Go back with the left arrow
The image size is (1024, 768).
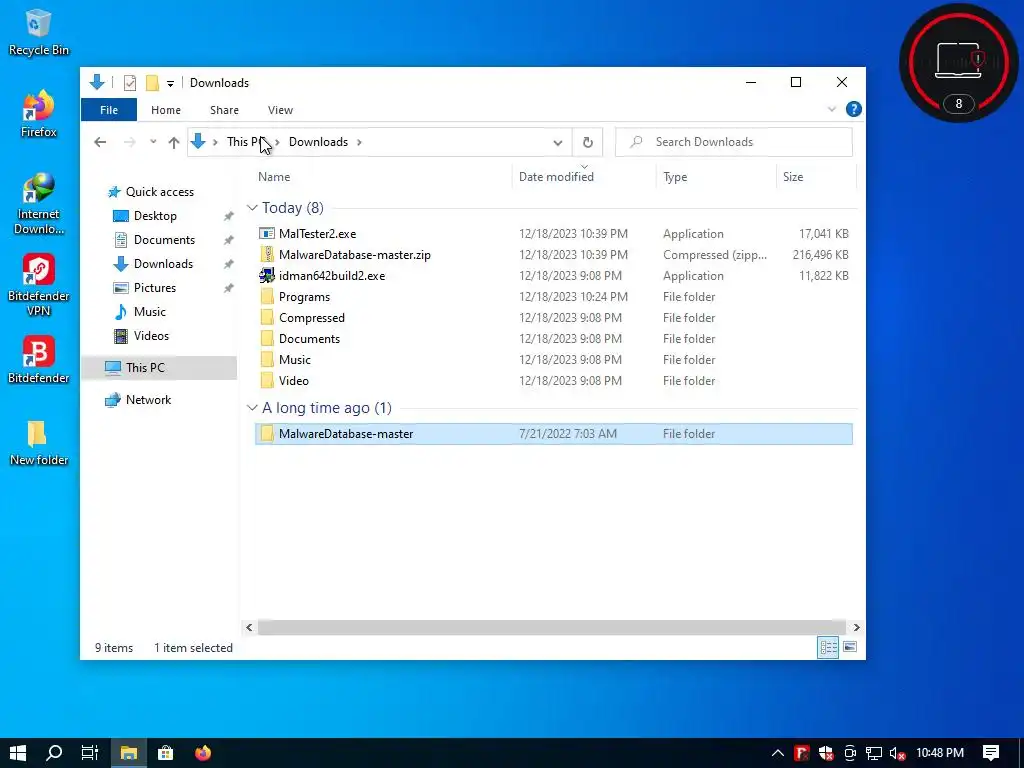pos(100,142)
